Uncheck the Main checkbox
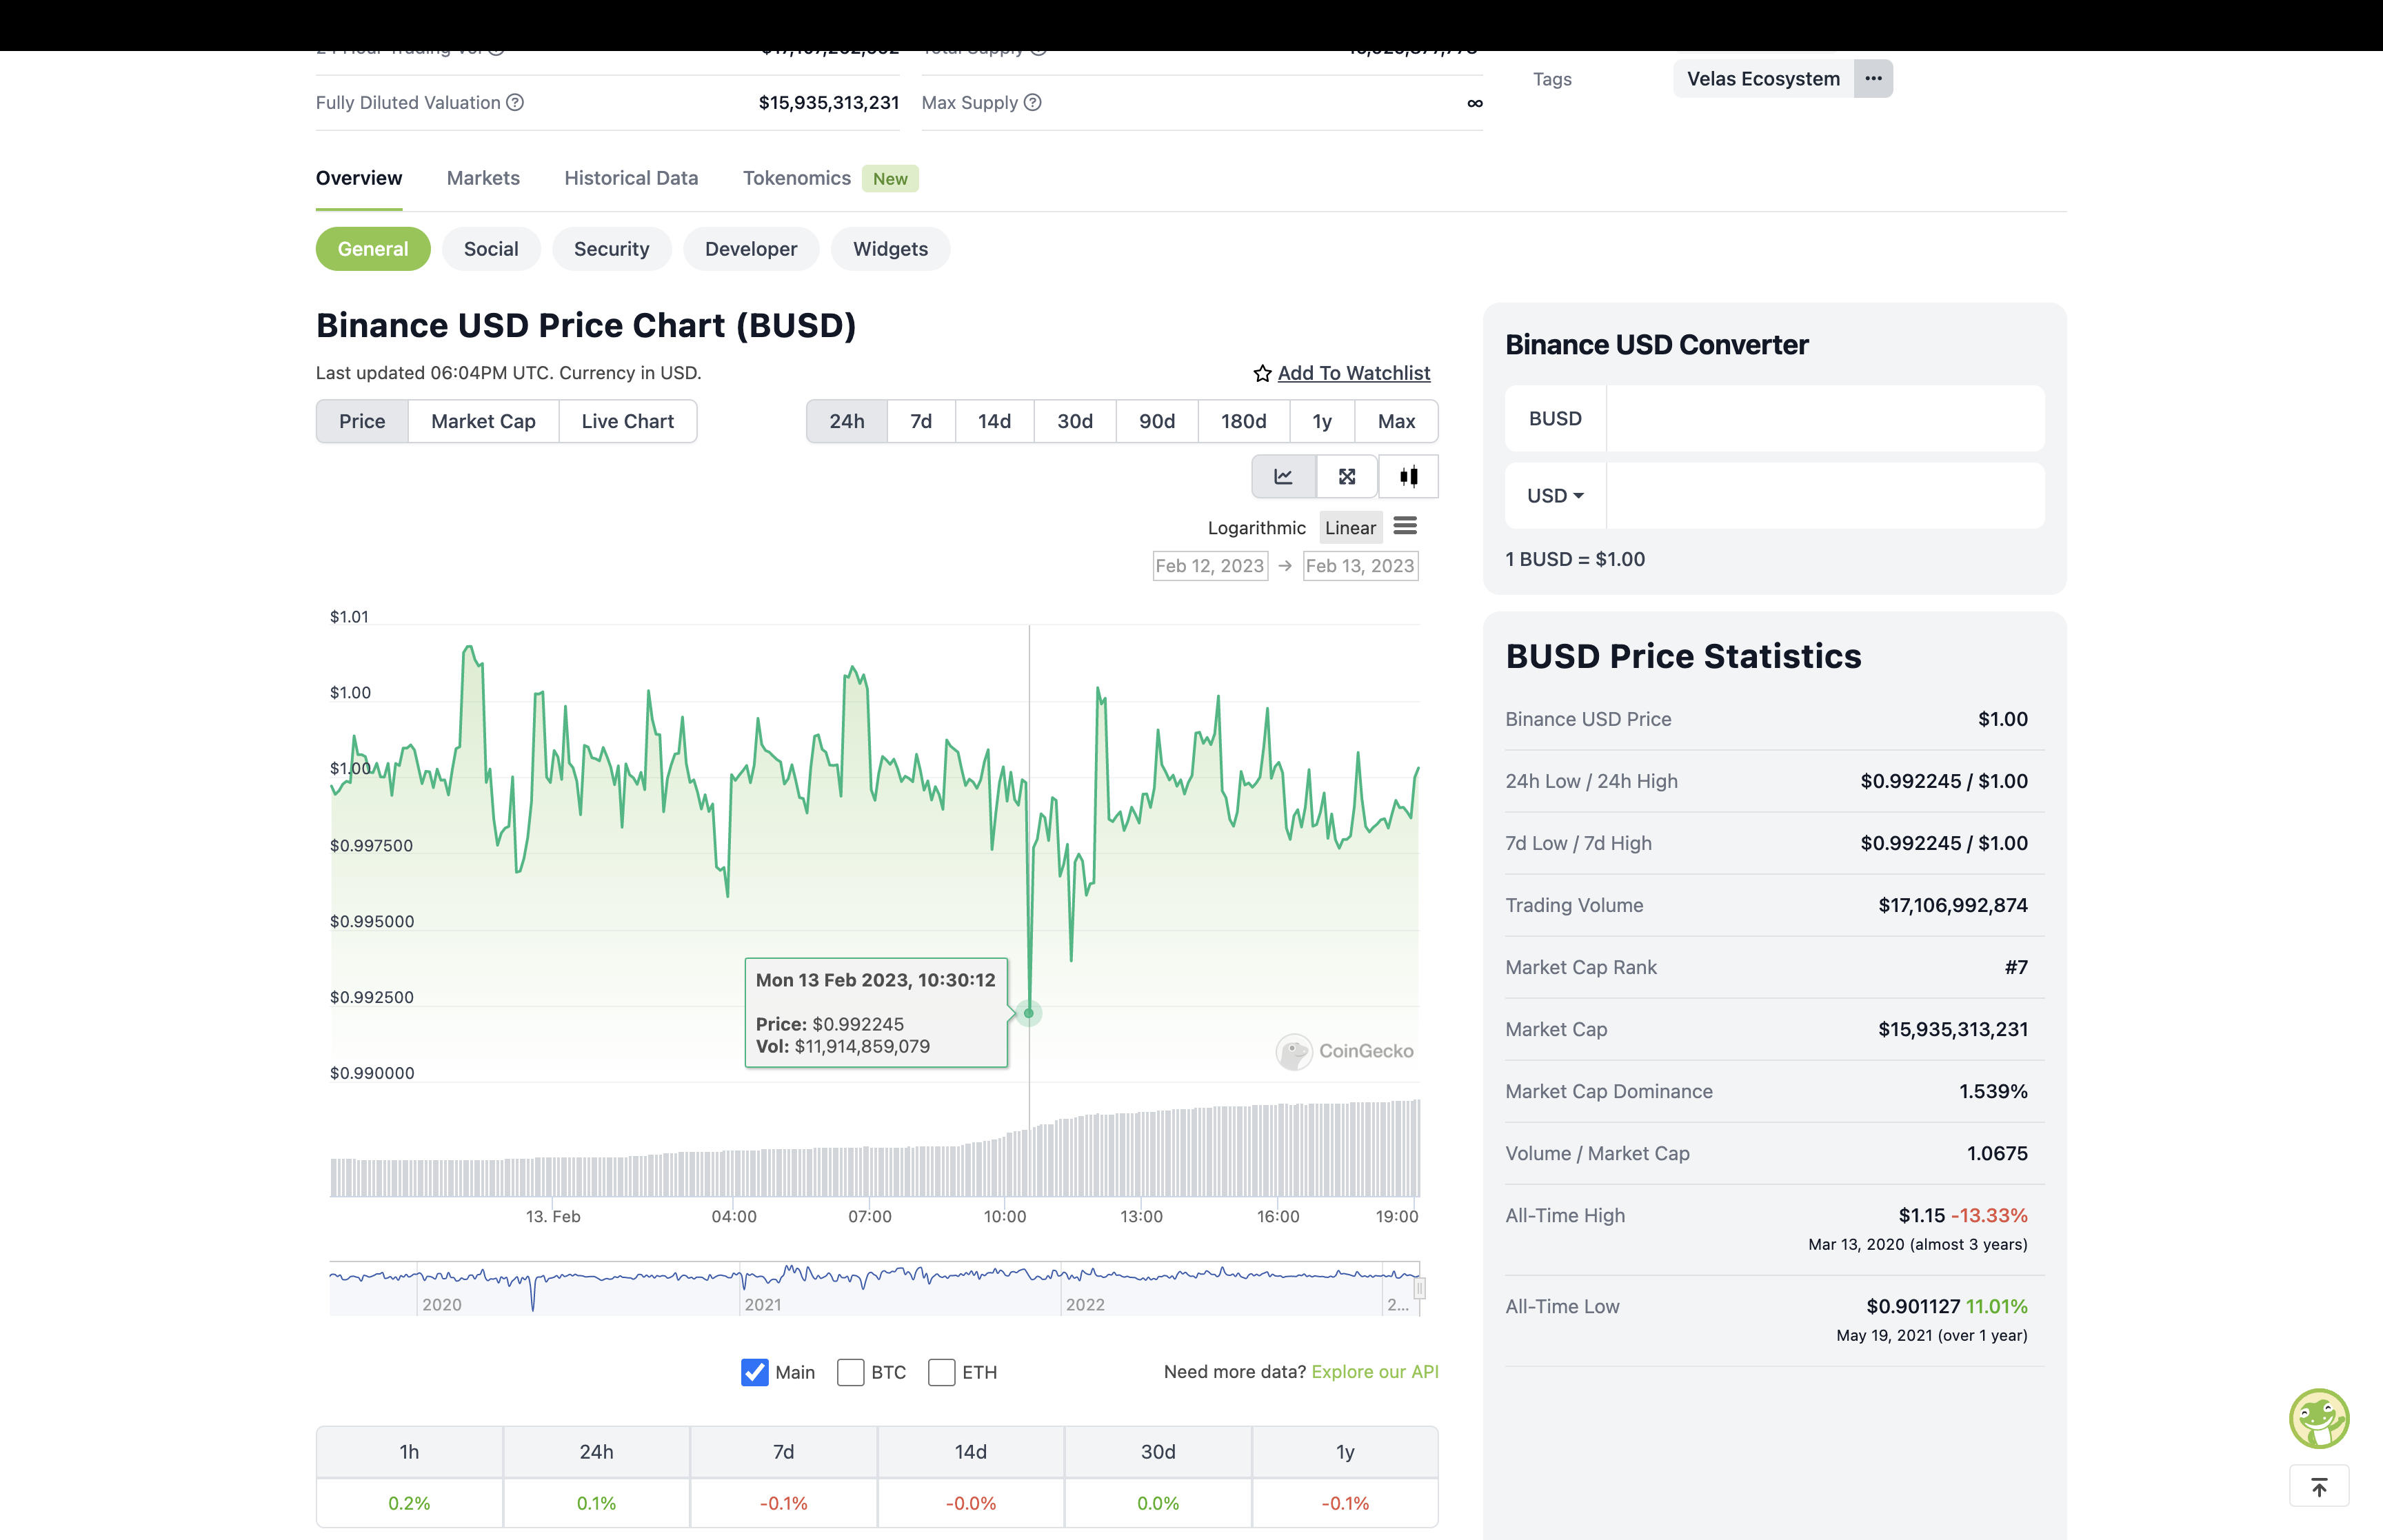2383x1540 pixels. tap(755, 1372)
